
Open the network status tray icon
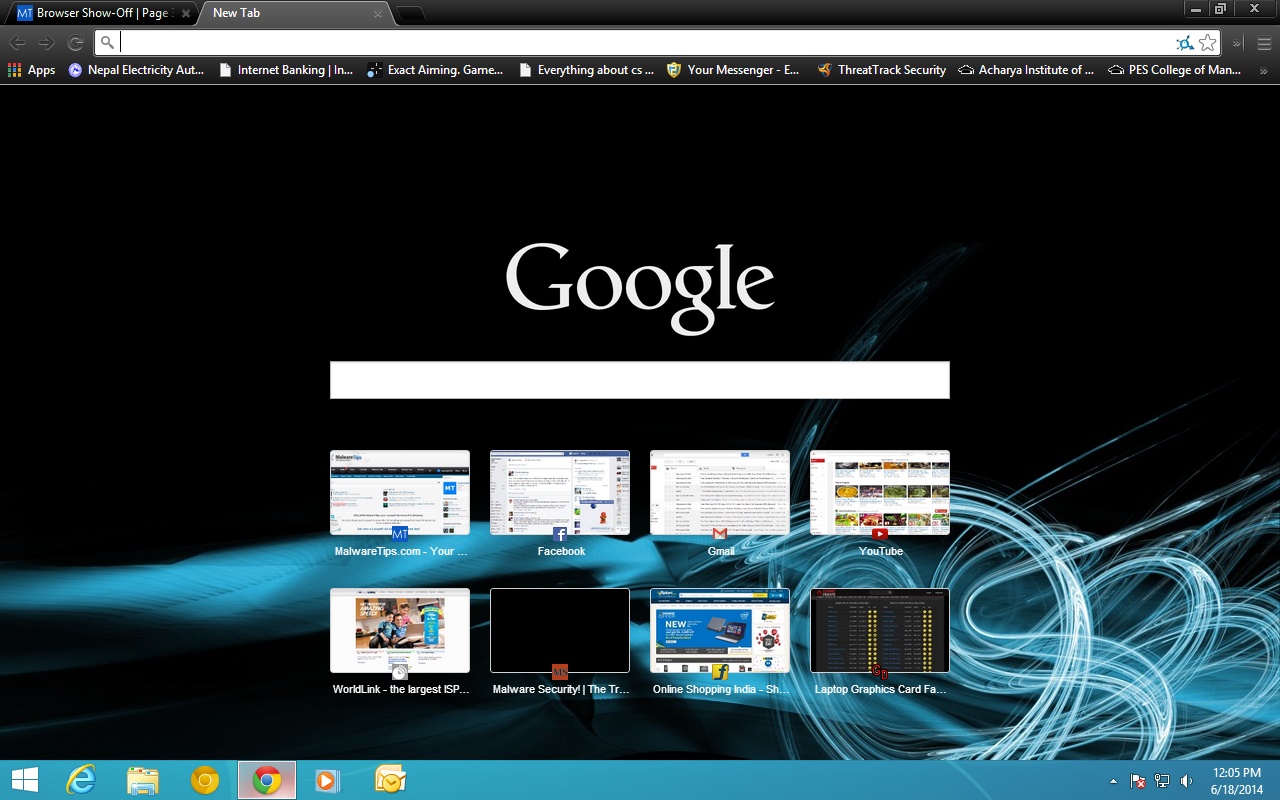click(x=1162, y=781)
